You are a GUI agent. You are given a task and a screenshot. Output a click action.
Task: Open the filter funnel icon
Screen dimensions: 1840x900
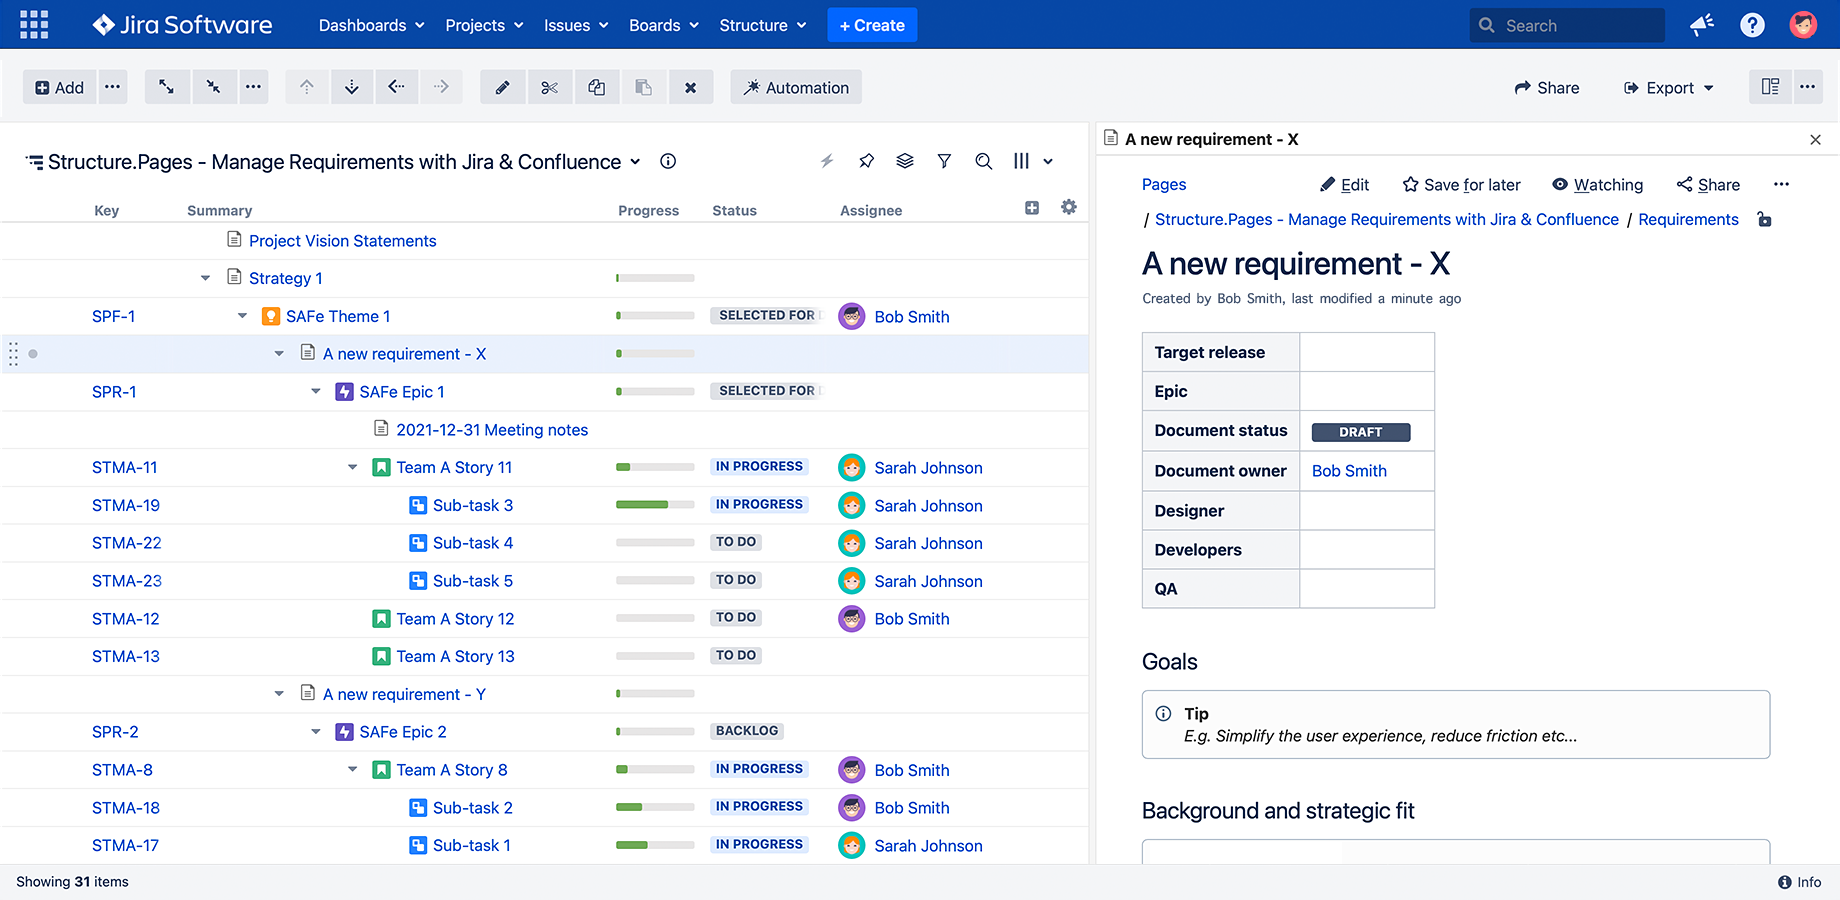944,161
